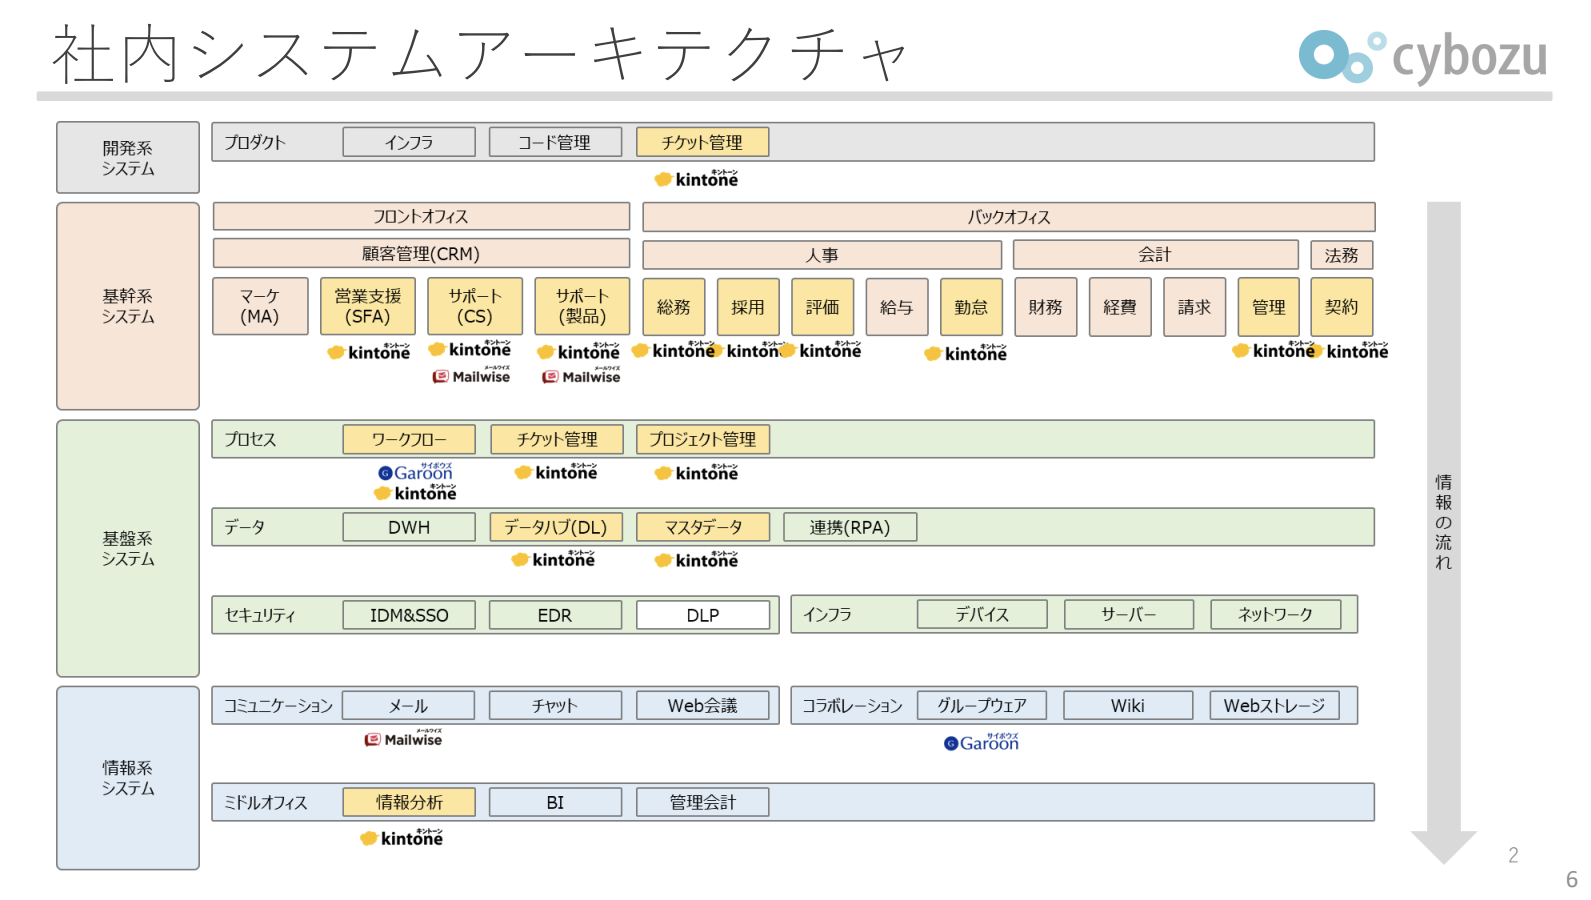Click the kintone logo under マスタデータ
This screenshot has width=1591, height=900.
coord(697,560)
